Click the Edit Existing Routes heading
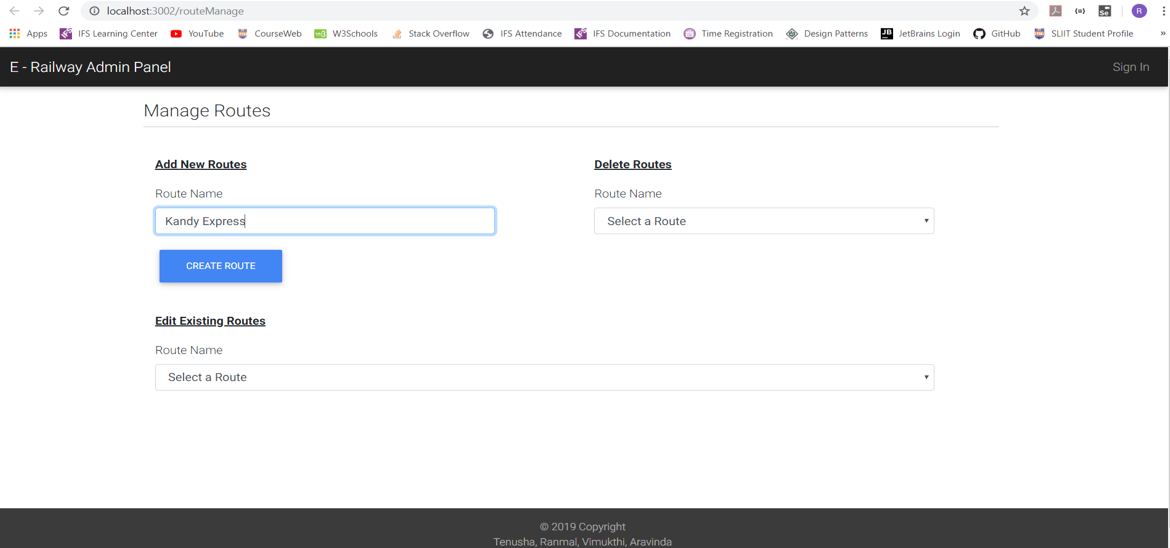Screen dimensions: 1170x548 pos(210,321)
